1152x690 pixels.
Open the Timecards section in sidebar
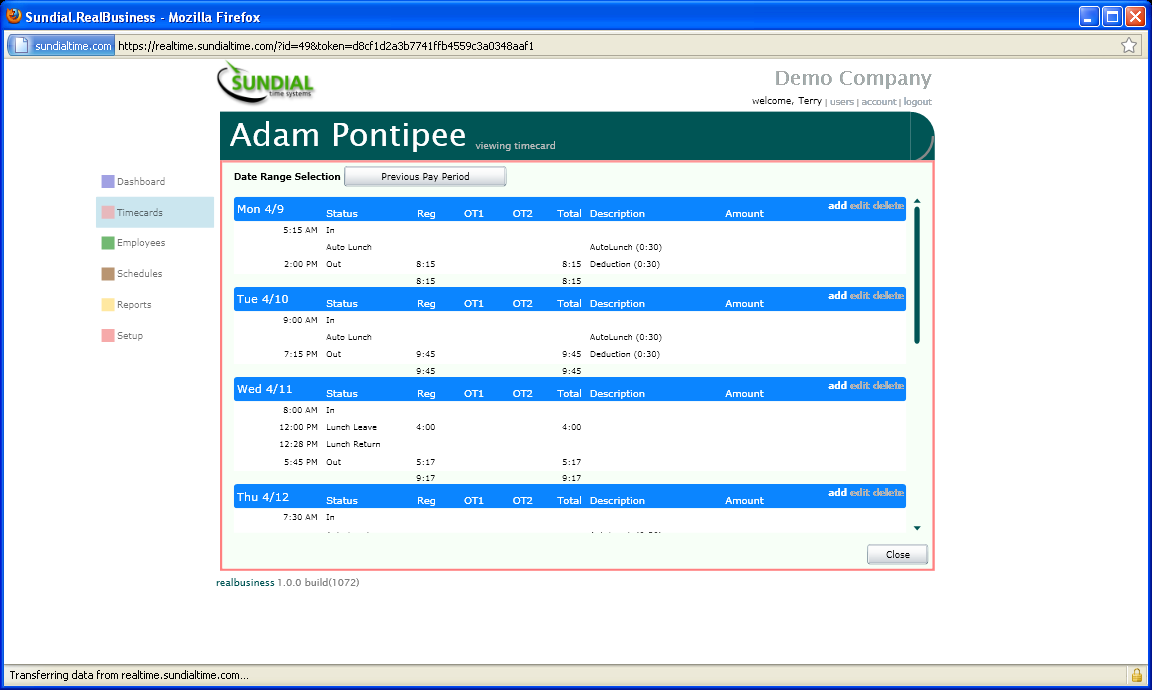coord(139,213)
